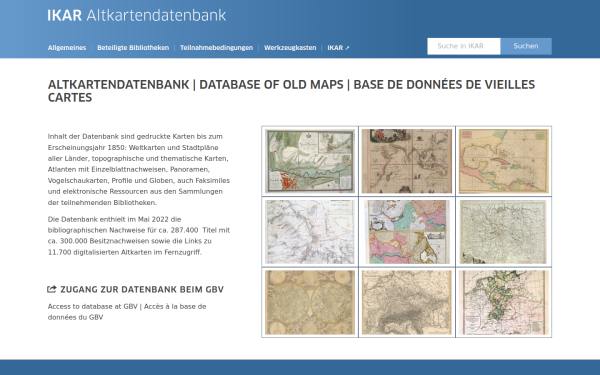Viewport: 600px width, 375px height.
Task: Open the pale gray topographic map thumbnail
Action: (x=310, y=232)
